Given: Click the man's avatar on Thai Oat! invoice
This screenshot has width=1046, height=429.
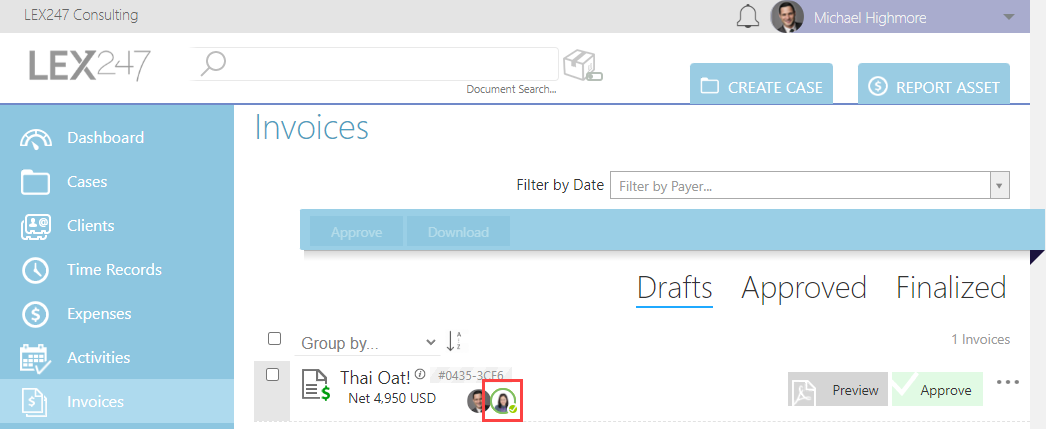Looking at the screenshot, I should pos(478,401).
